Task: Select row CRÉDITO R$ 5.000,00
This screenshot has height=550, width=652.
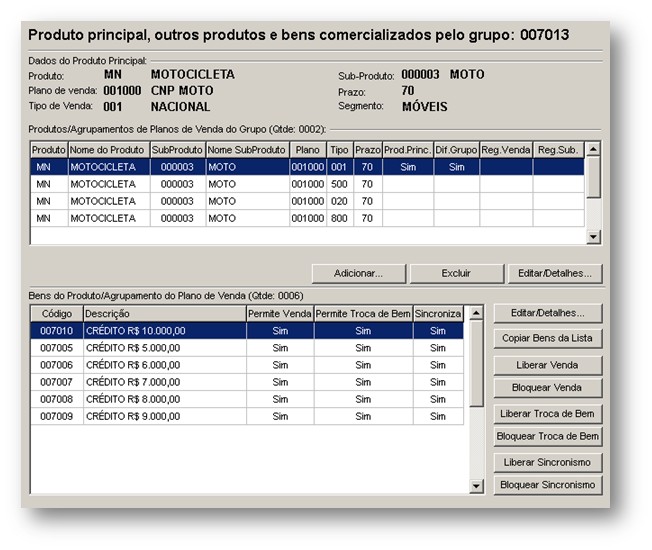Action: tap(247, 348)
